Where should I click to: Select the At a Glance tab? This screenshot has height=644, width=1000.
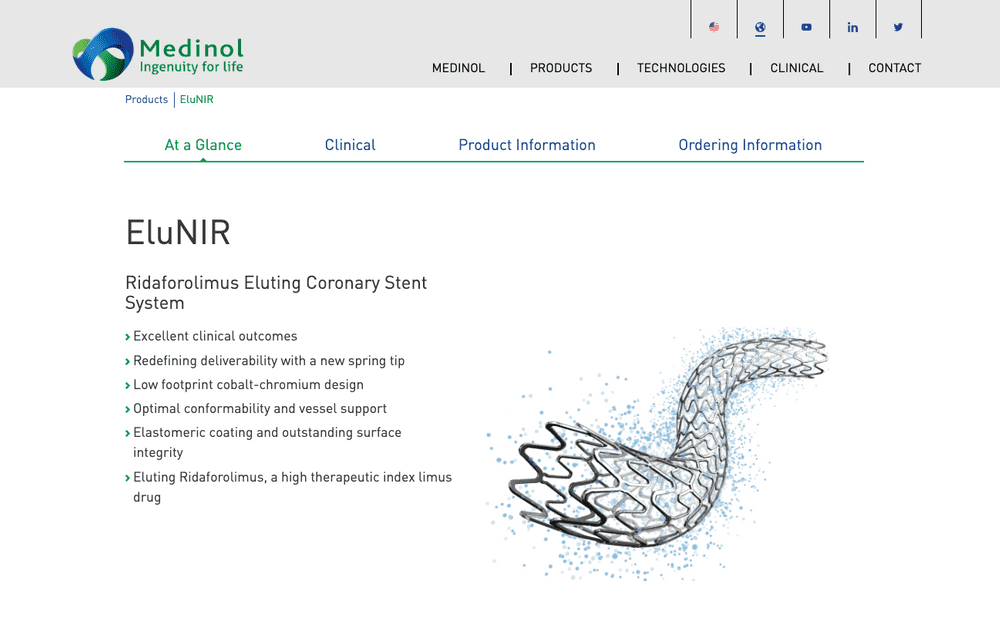203,145
